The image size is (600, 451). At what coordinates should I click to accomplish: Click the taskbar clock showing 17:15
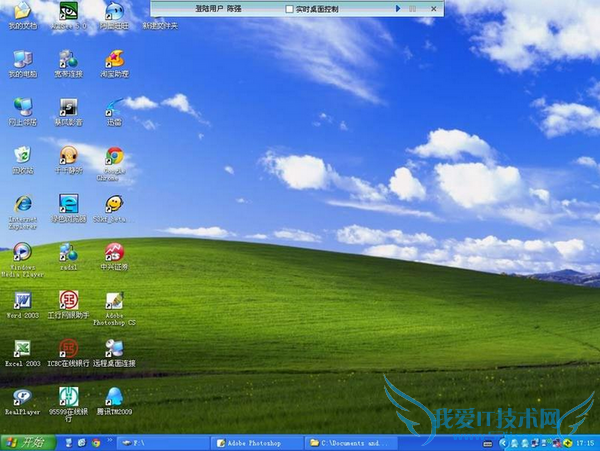pyautogui.click(x=585, y=442)
